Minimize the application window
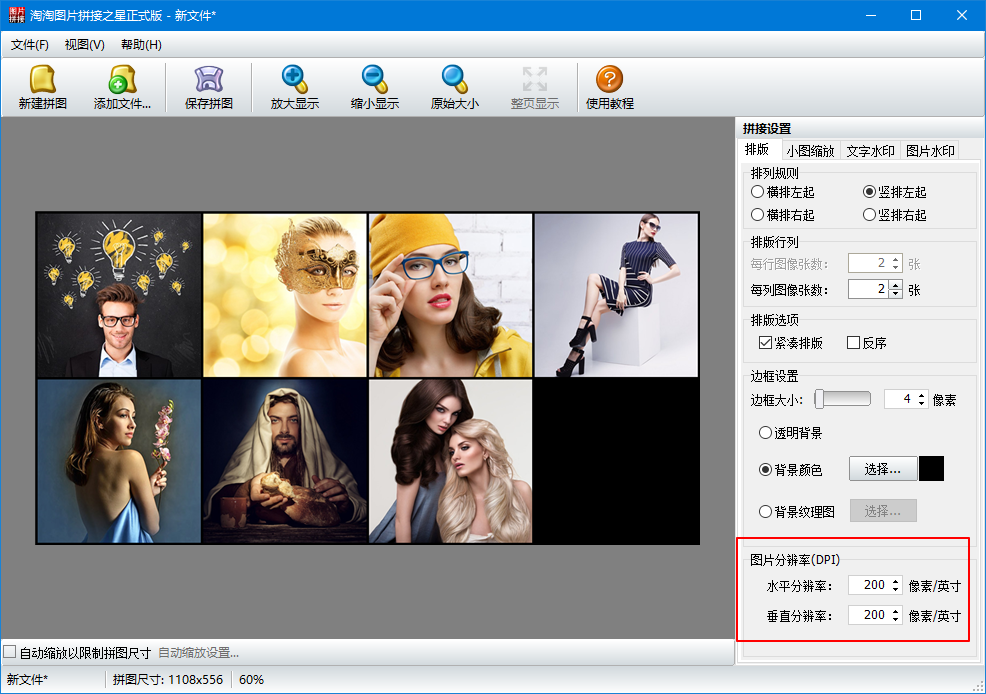986x694 pixels. coord(871,15)
